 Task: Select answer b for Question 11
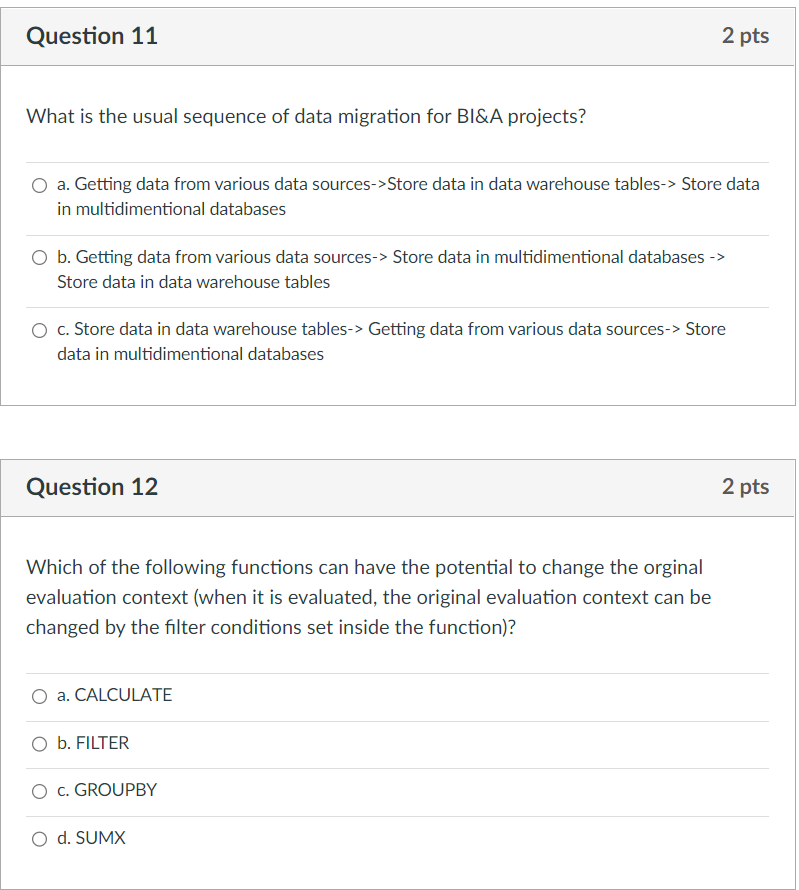click(38, 257)
